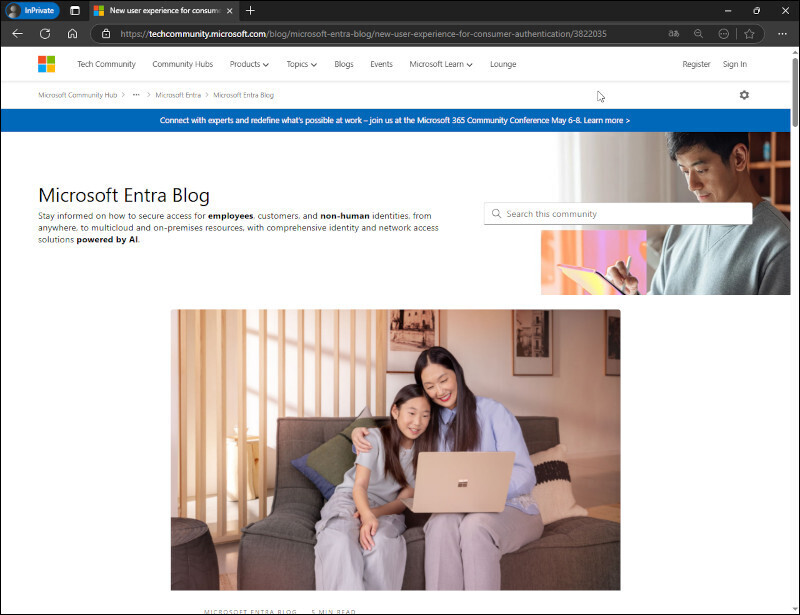Go back with the browser back arrow

pyautogui.click(x=17, y=34)
